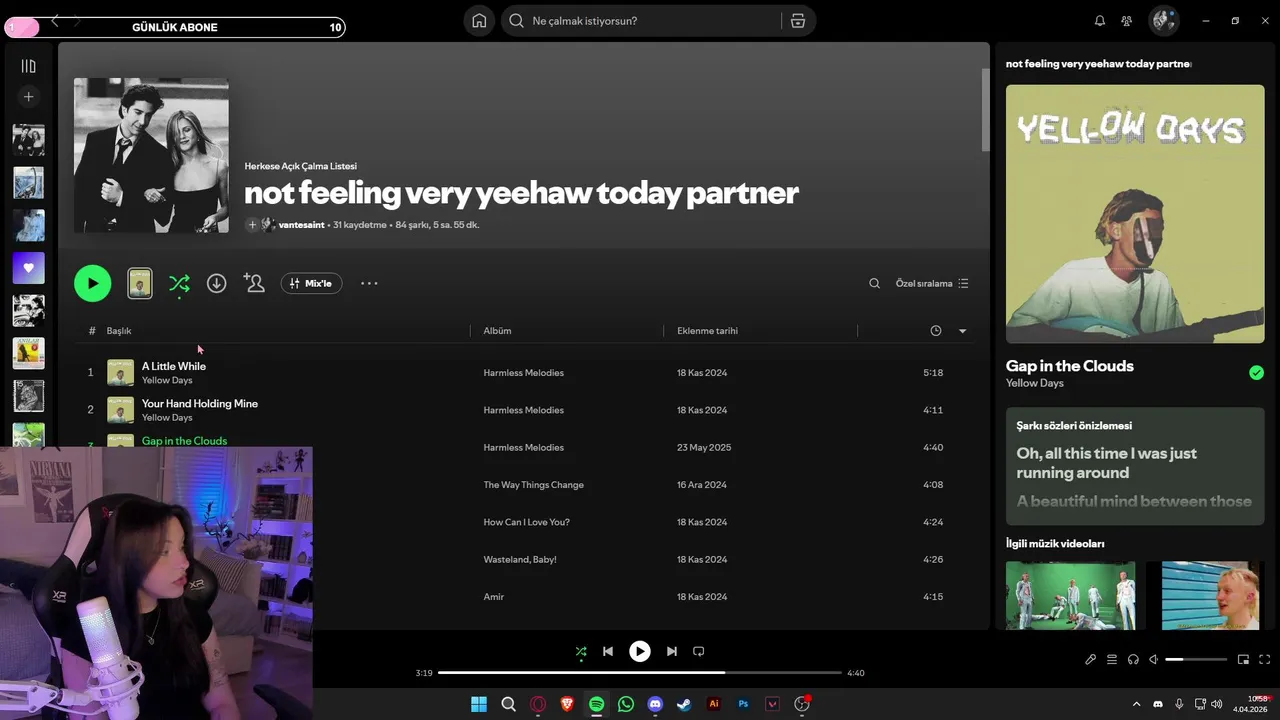
Task: Open the play queue
Action: tap(1112, 660)
